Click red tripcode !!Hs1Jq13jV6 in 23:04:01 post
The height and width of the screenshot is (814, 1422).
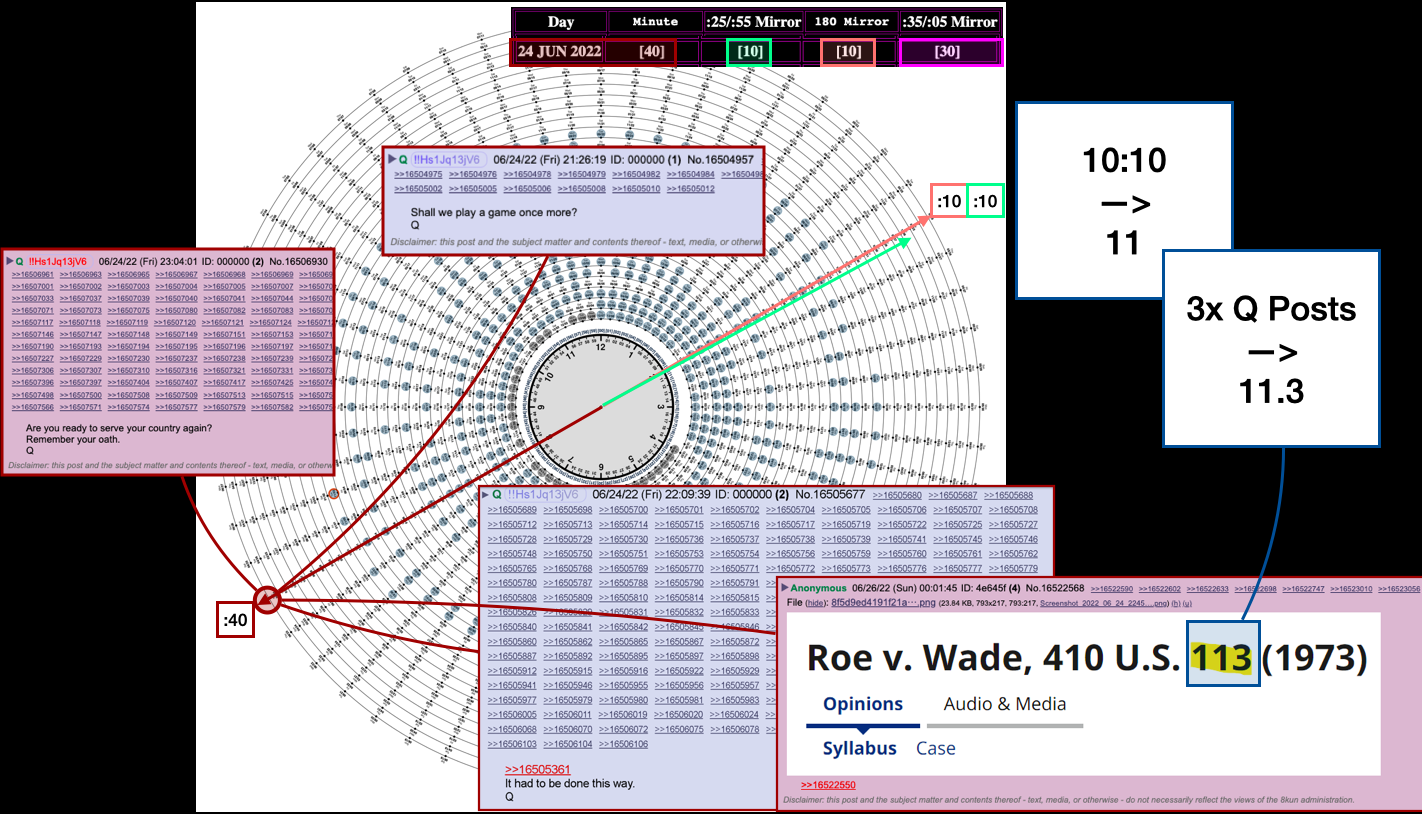click(57, 260)
